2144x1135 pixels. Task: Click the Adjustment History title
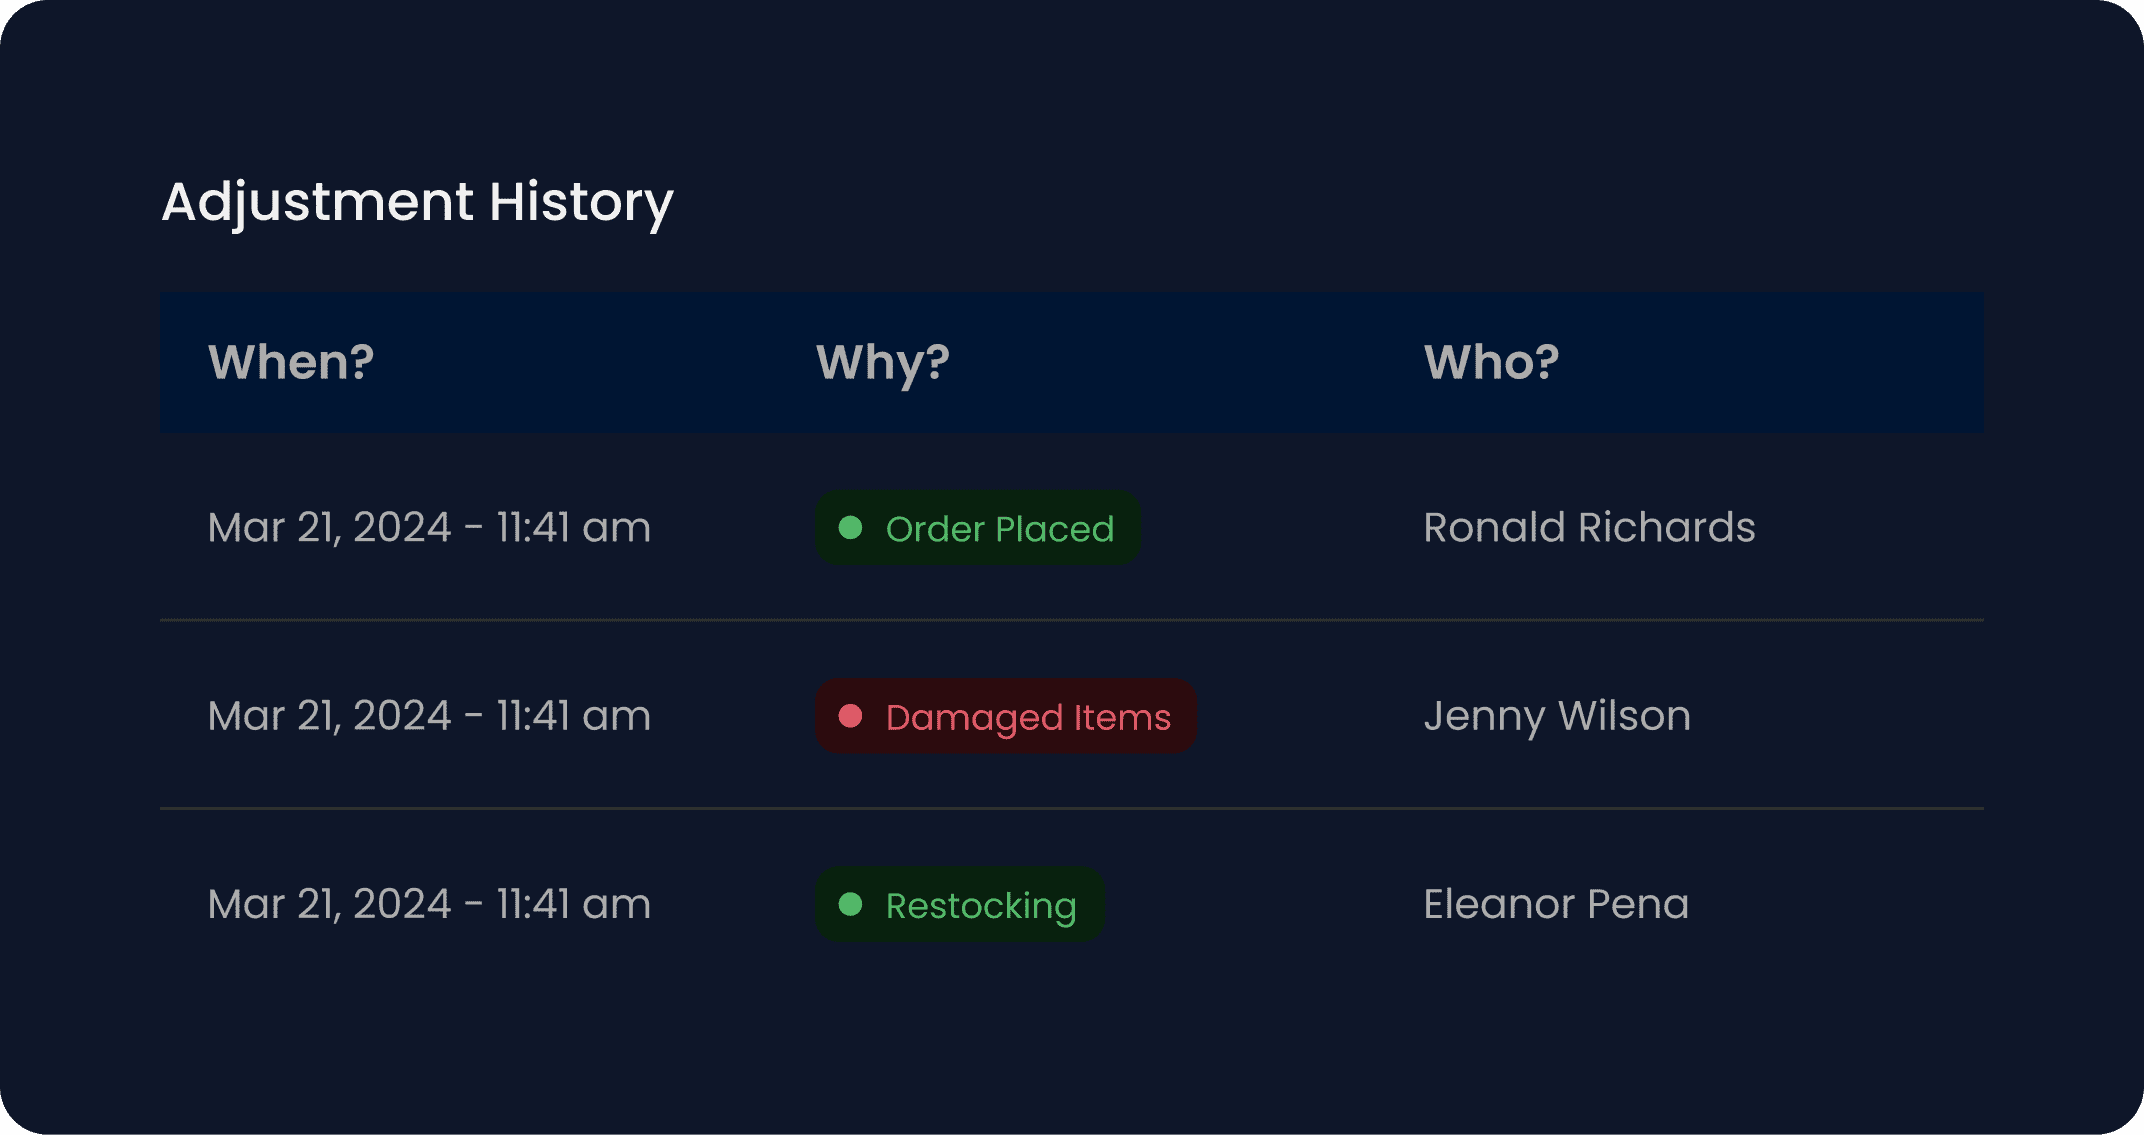pos(417,202)
